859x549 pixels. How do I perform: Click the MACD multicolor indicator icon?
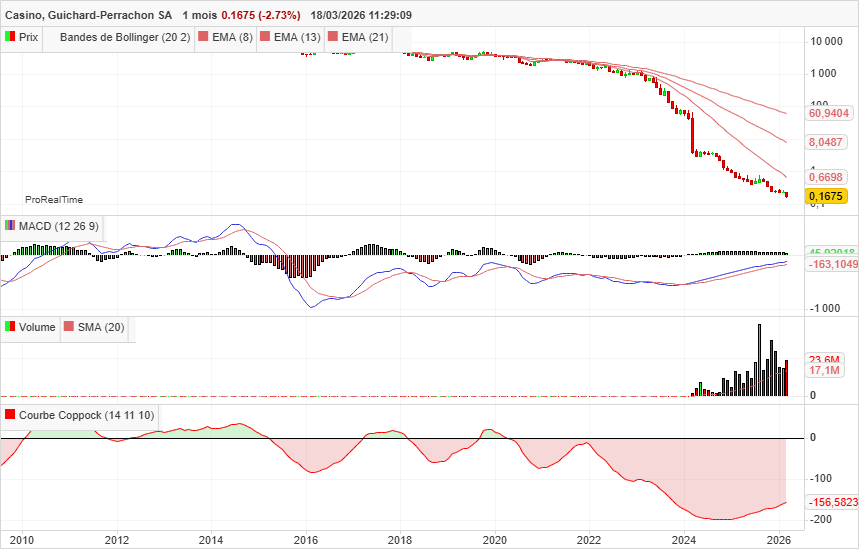[x=10, y=225]
